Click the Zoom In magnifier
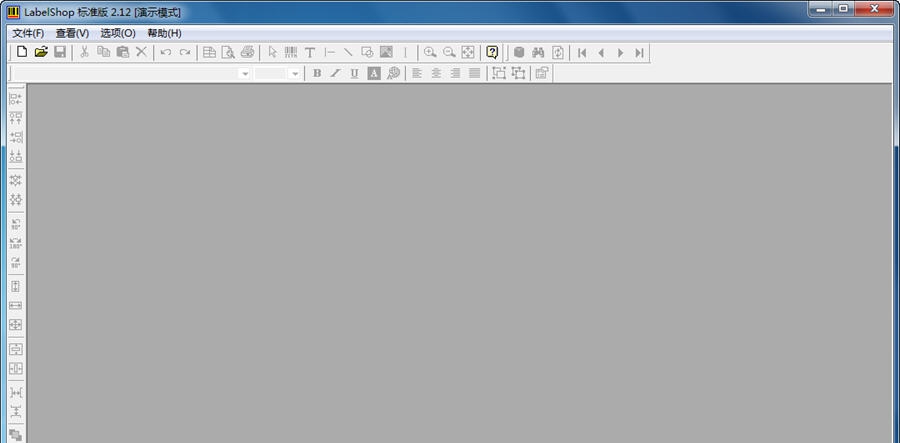 (x=430, y=52)
